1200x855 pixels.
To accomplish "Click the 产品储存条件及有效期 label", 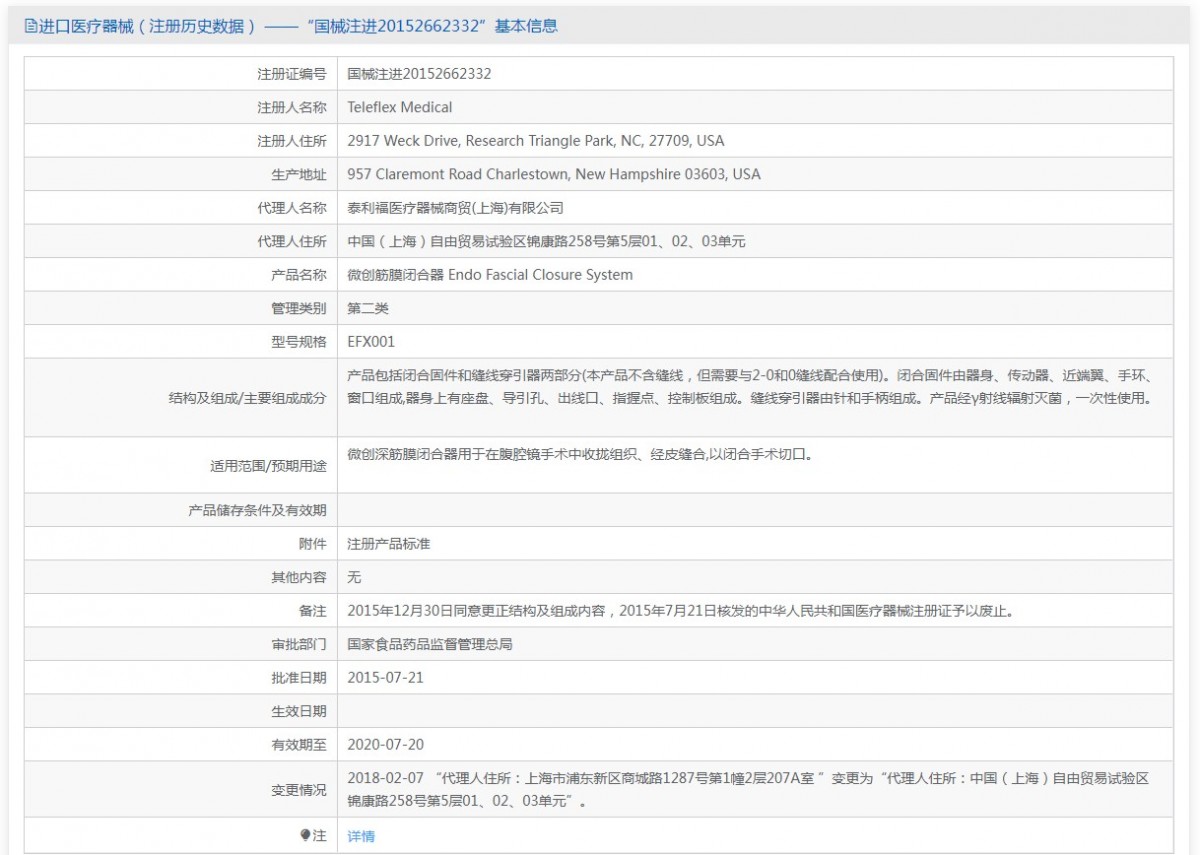I will (258, 510).
